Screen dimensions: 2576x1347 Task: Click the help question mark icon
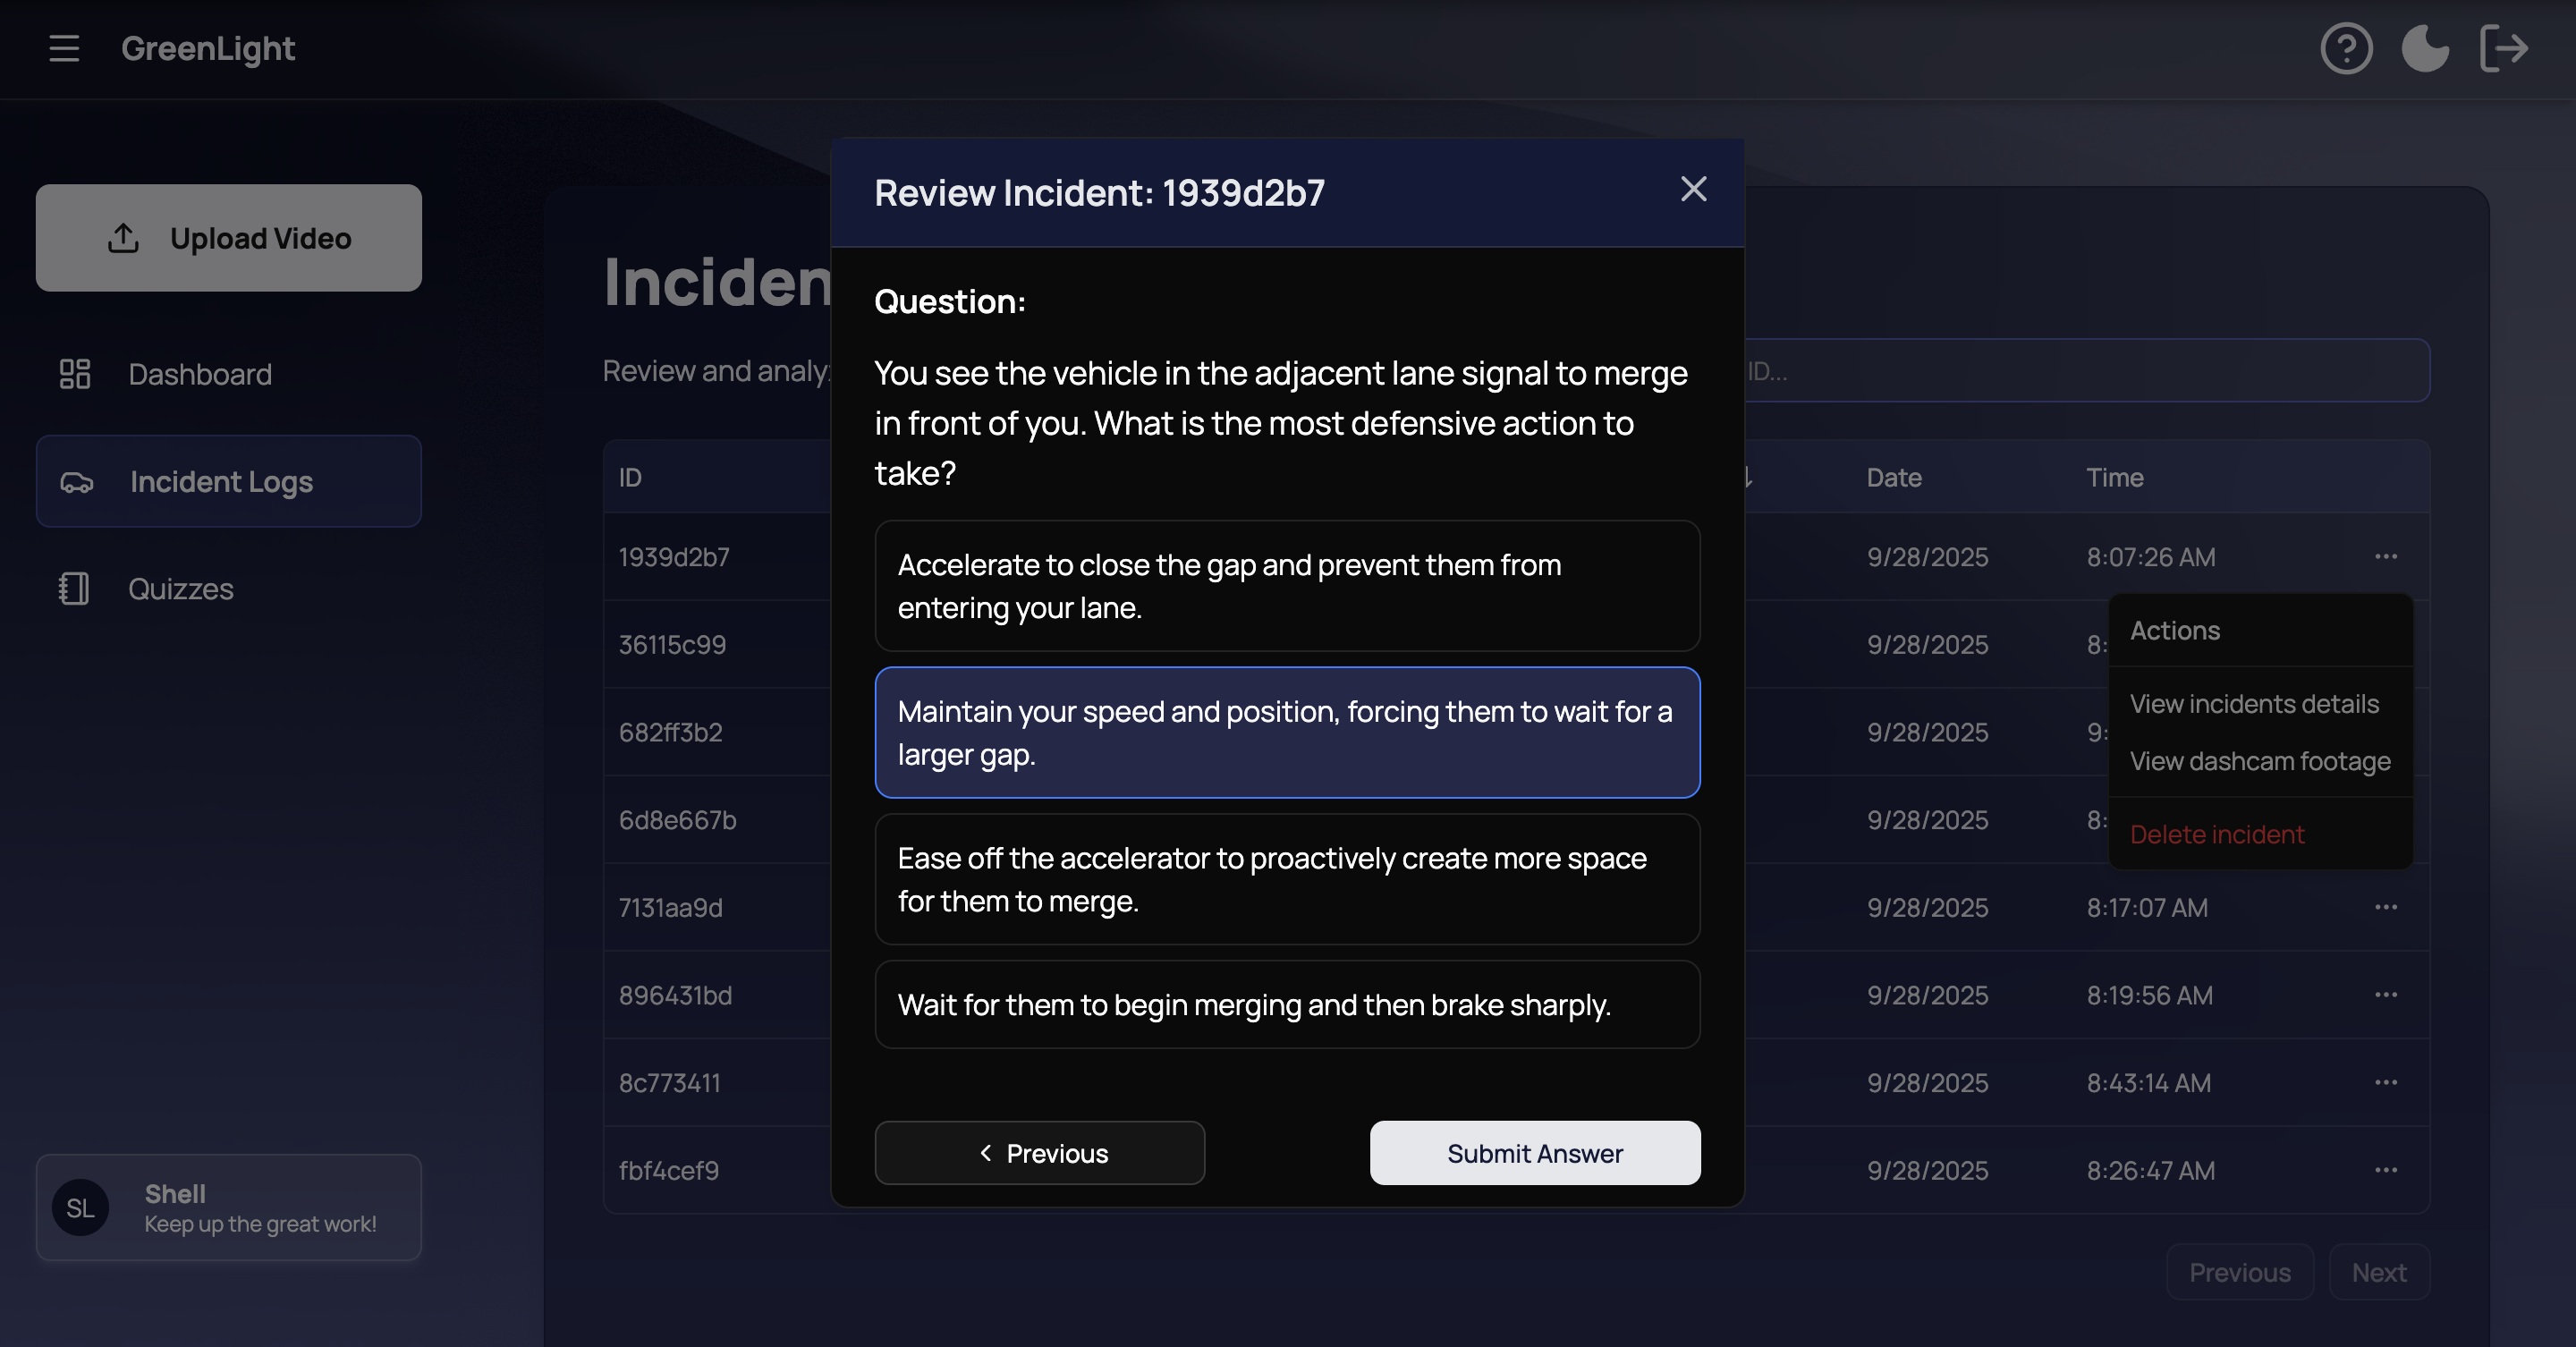2346,48
